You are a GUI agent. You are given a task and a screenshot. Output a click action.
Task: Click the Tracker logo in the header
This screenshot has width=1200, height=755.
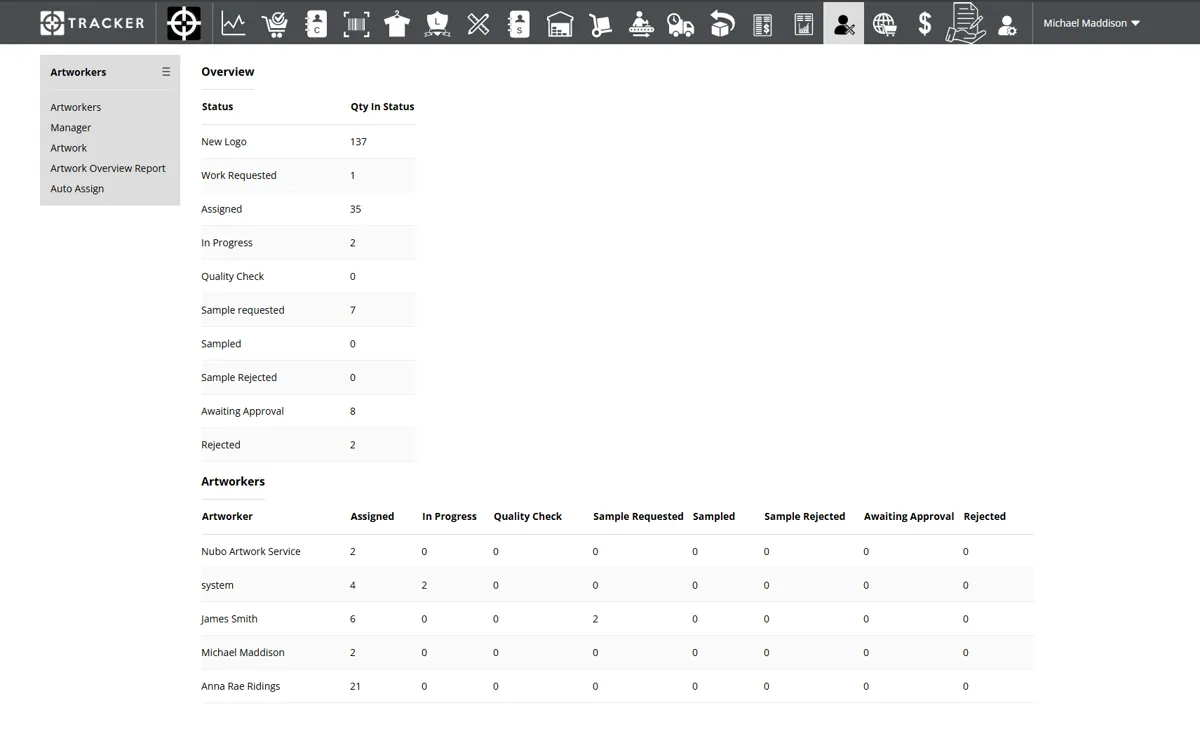92,22
